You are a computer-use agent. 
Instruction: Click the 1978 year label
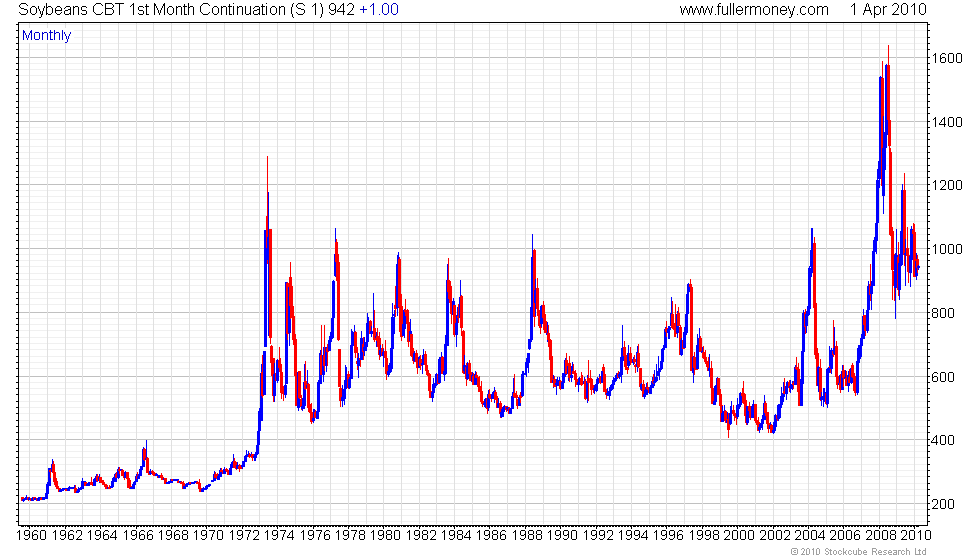(x=350, y=536)
